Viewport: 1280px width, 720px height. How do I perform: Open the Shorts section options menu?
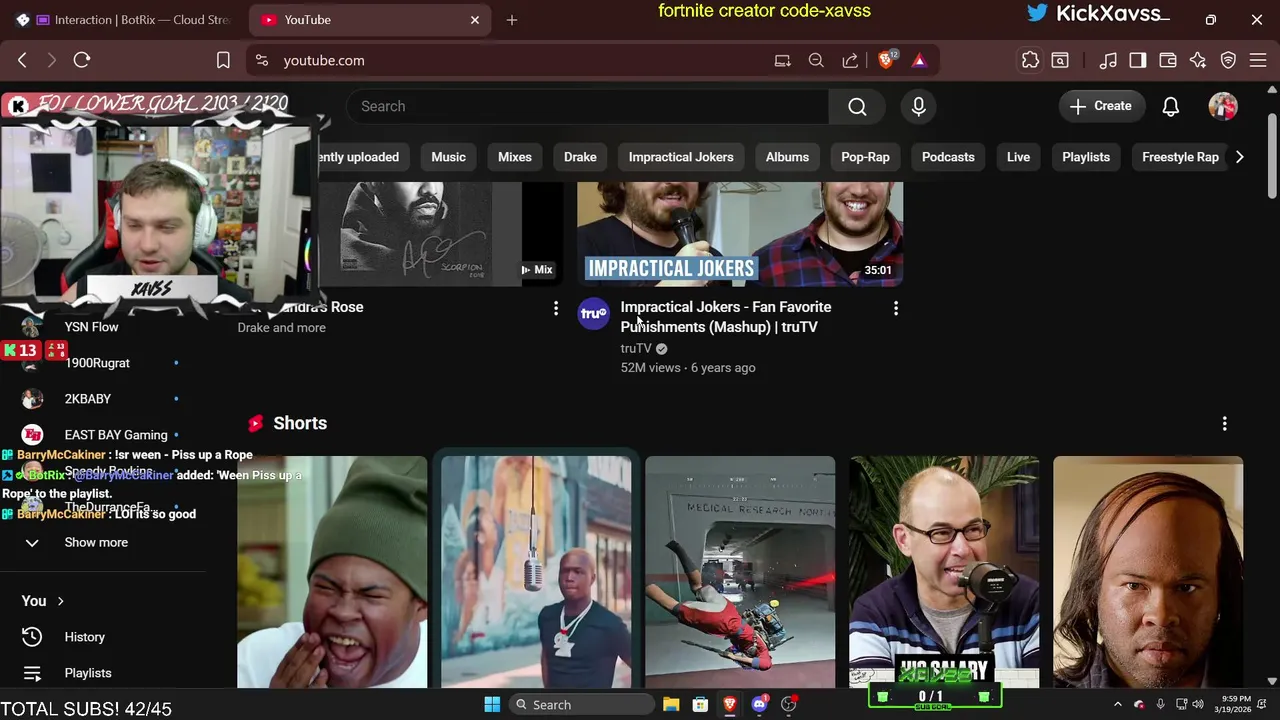1224,424
